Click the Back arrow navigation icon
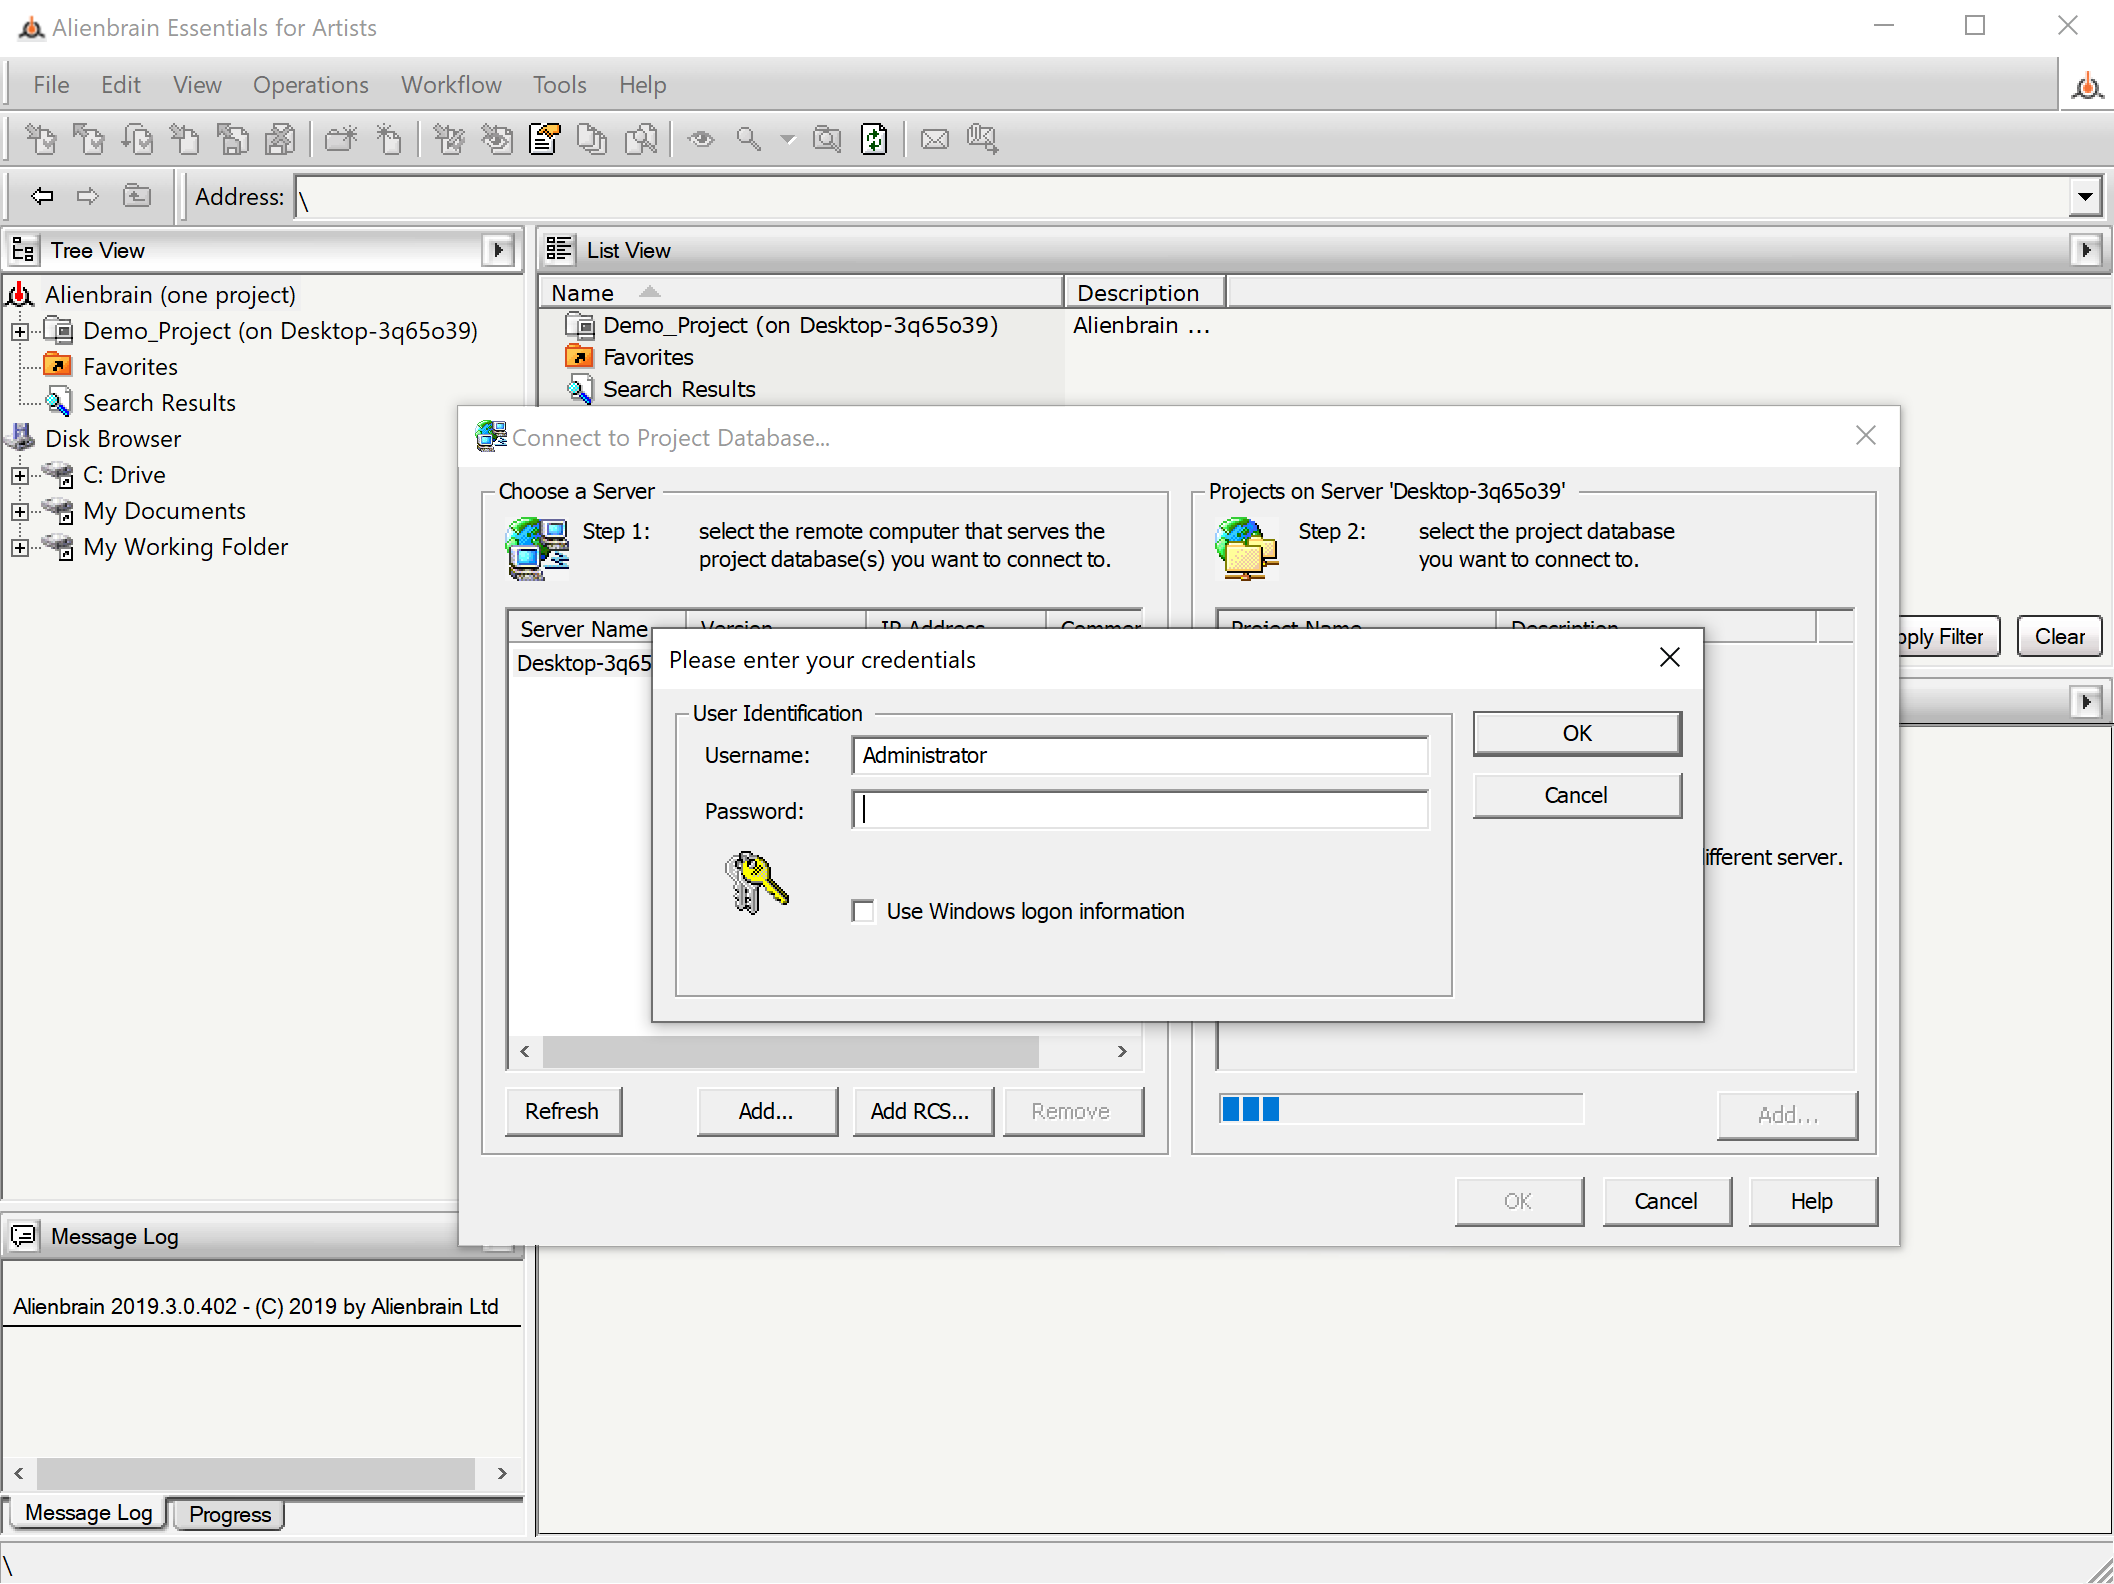The width and height of the screenshot is (2114, 1584). tap(42, 196)
